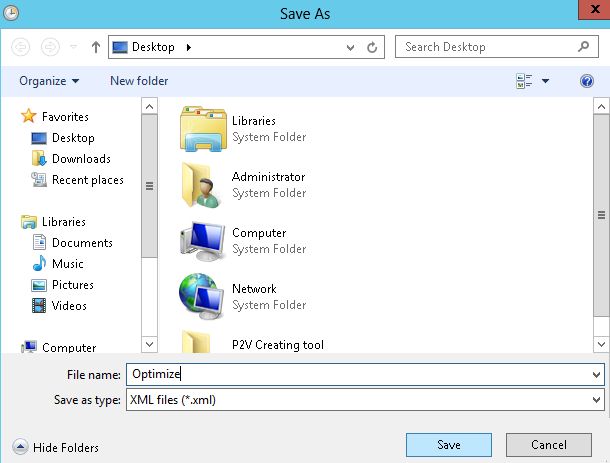Screen dimensions: 610x463
Task: Change view using the view icon
Action: [525, 81]
